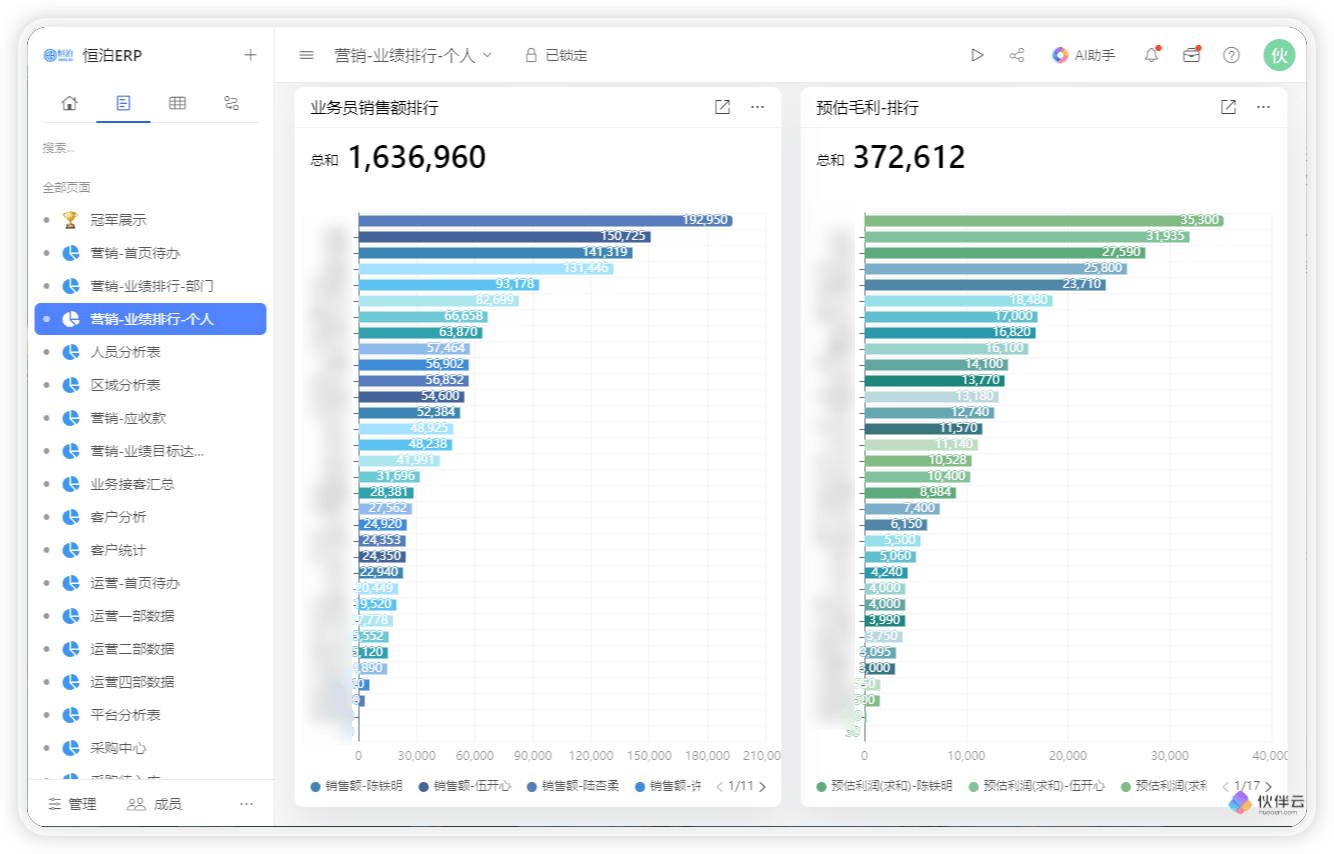Image resolution: width=1334 pixels, height=854 pixels.
Task: Open the home tab icon in sidebar
Action: (x=69, y=103)
